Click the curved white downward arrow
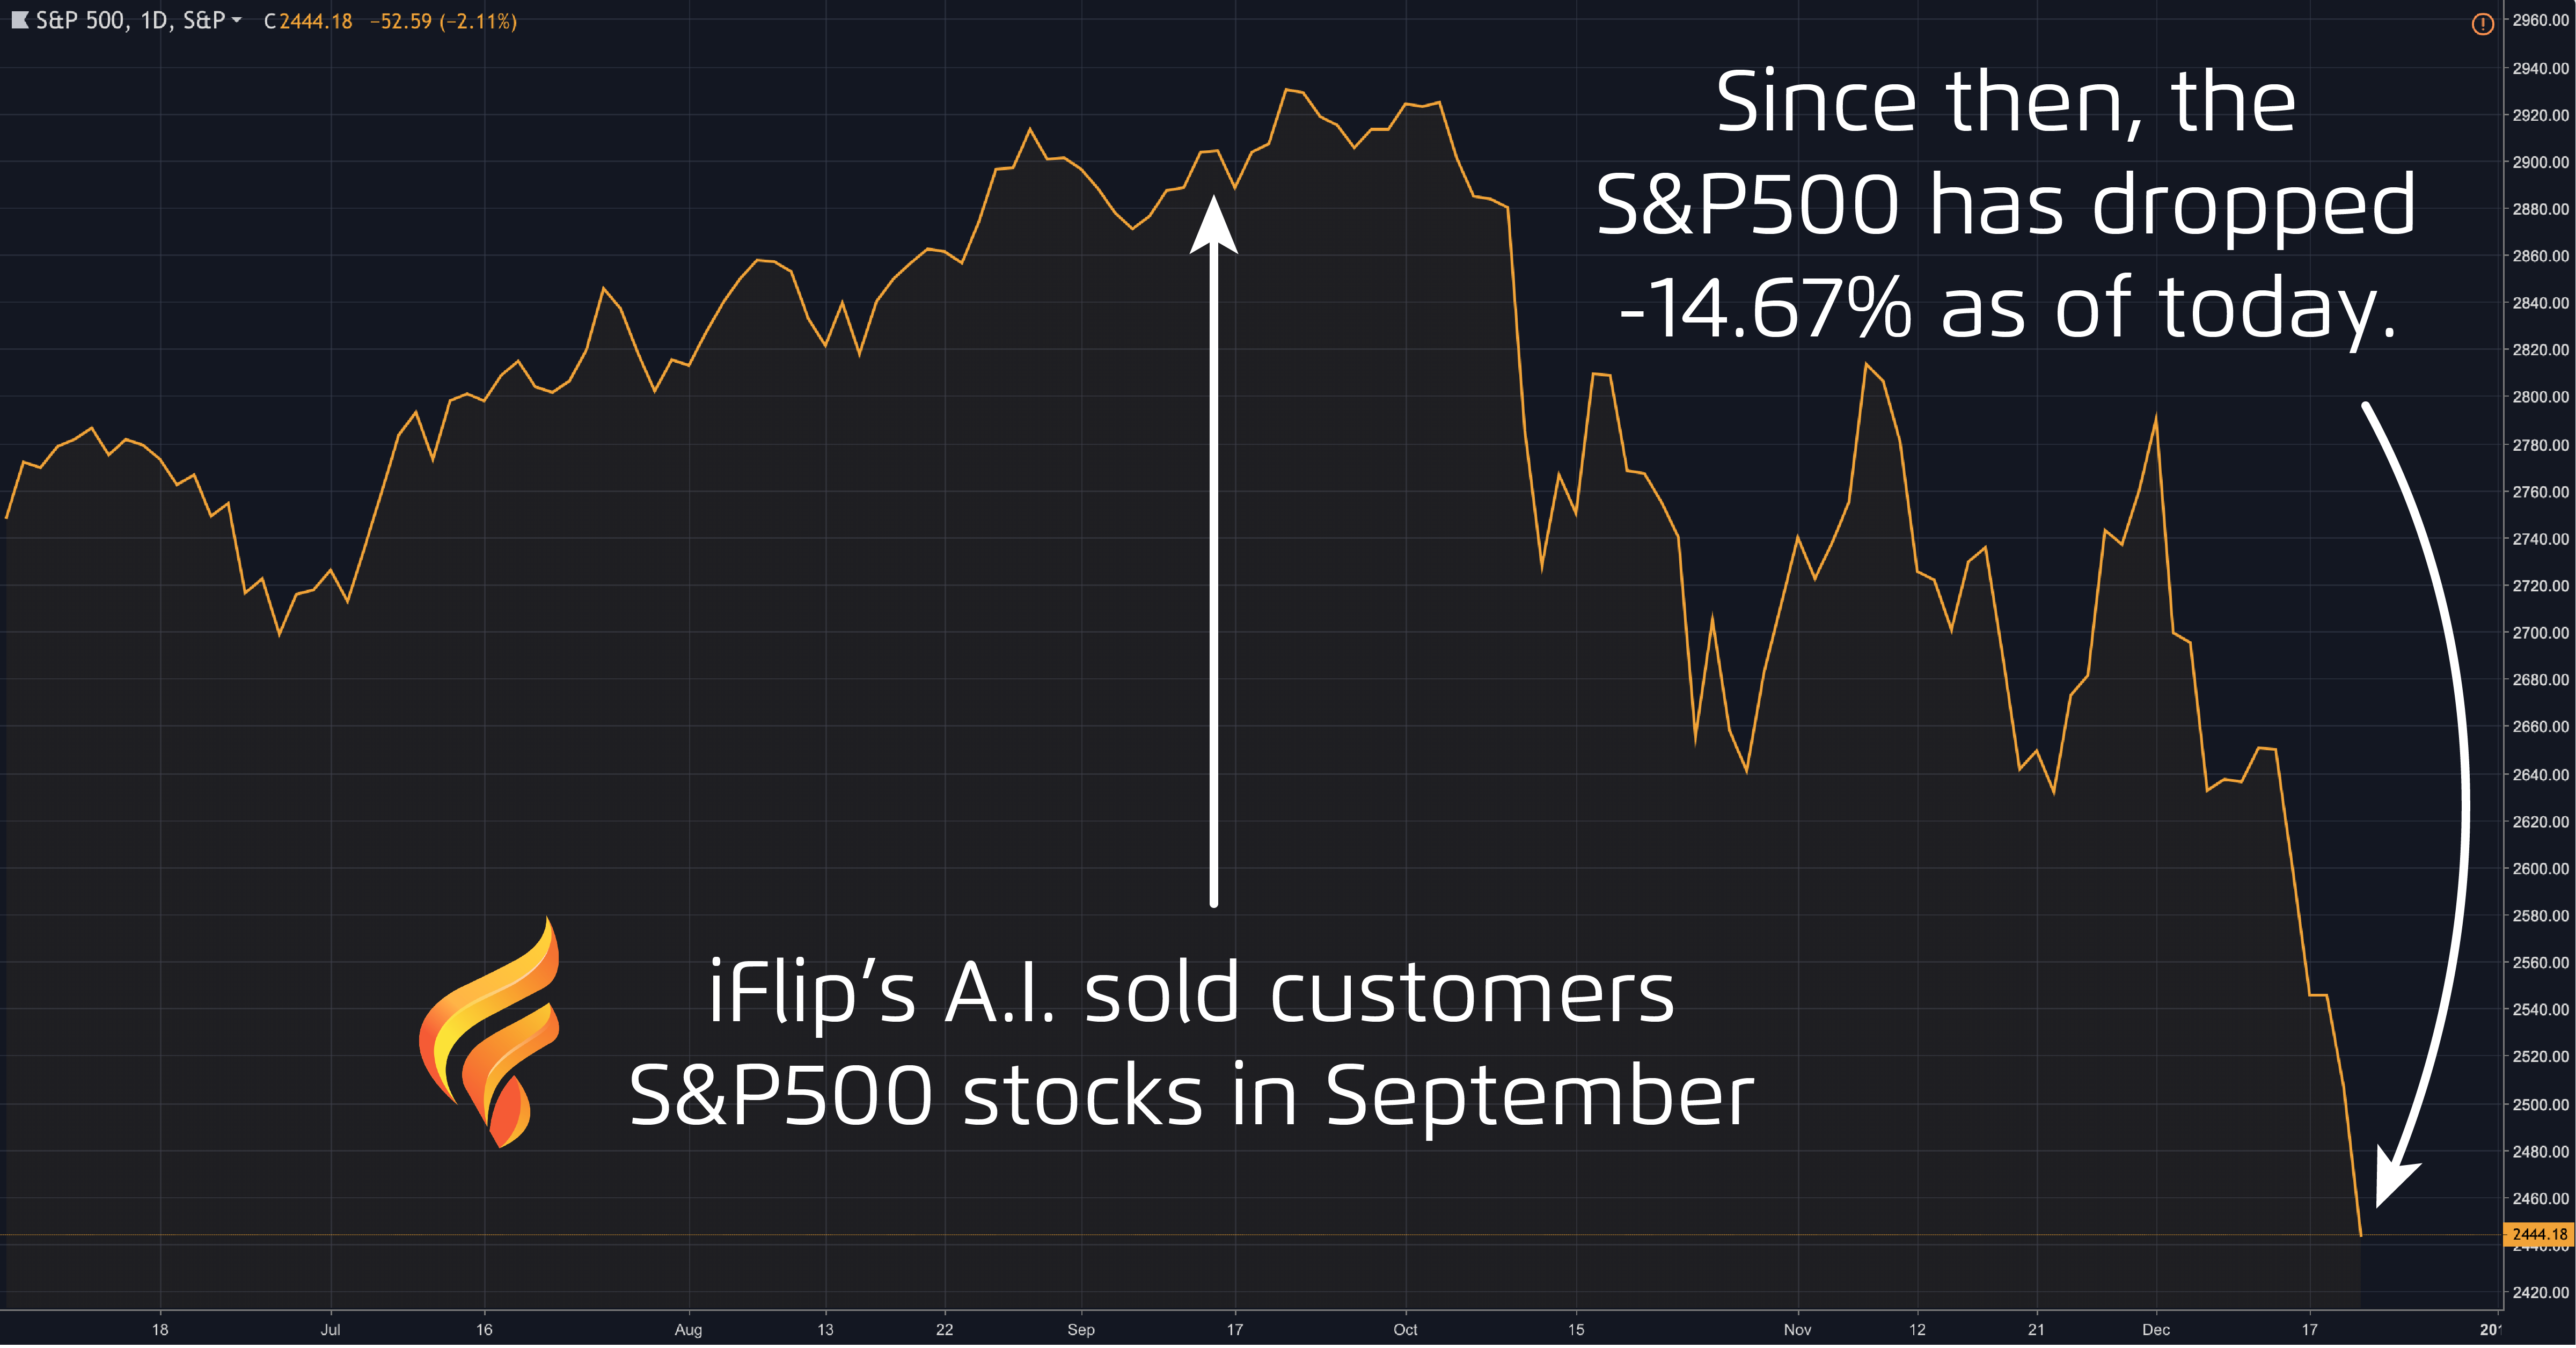 pyautogui.click(x=2440, y=800)
